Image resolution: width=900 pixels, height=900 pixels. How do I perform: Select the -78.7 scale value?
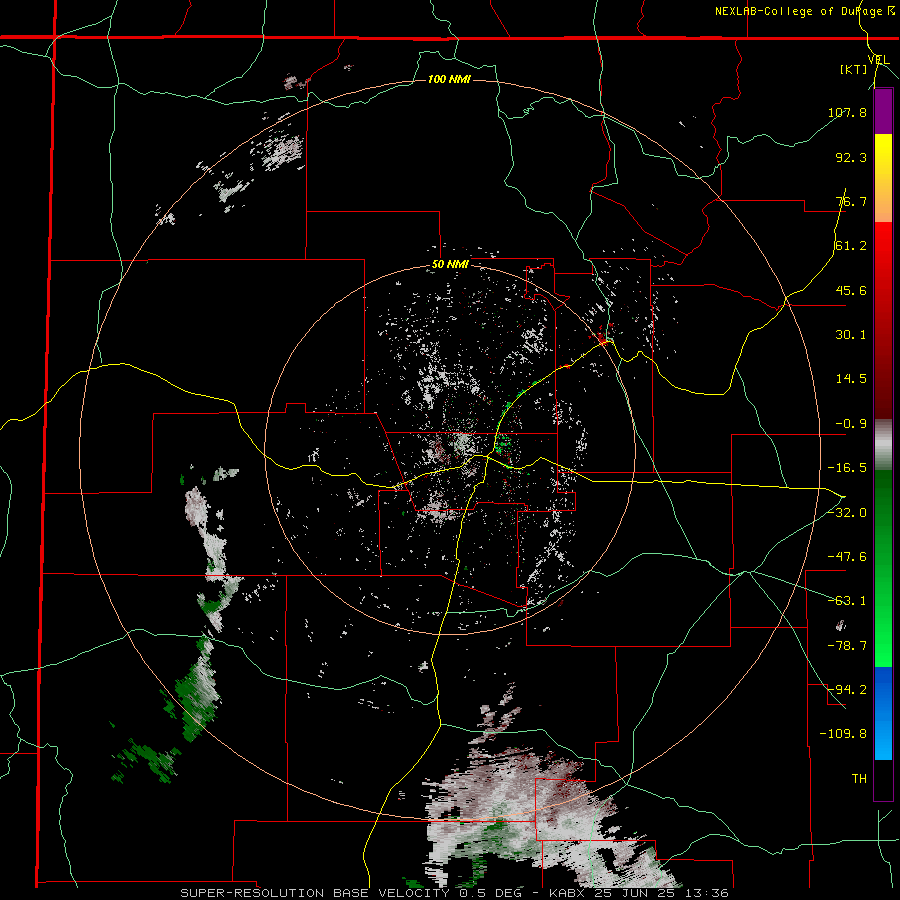pos(847,646)
